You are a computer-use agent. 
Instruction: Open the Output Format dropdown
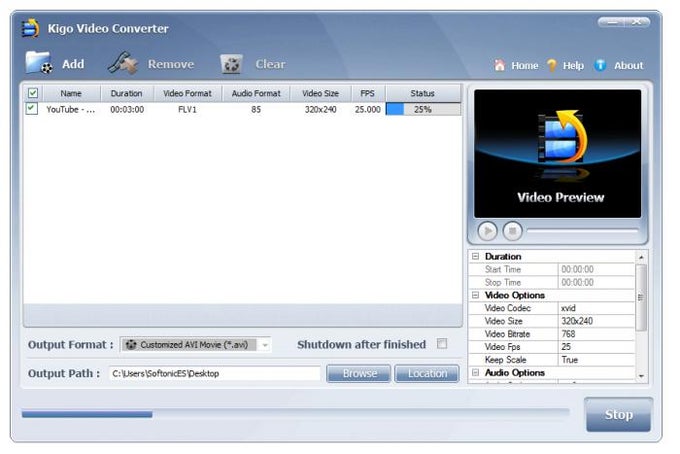click(265, 345)
